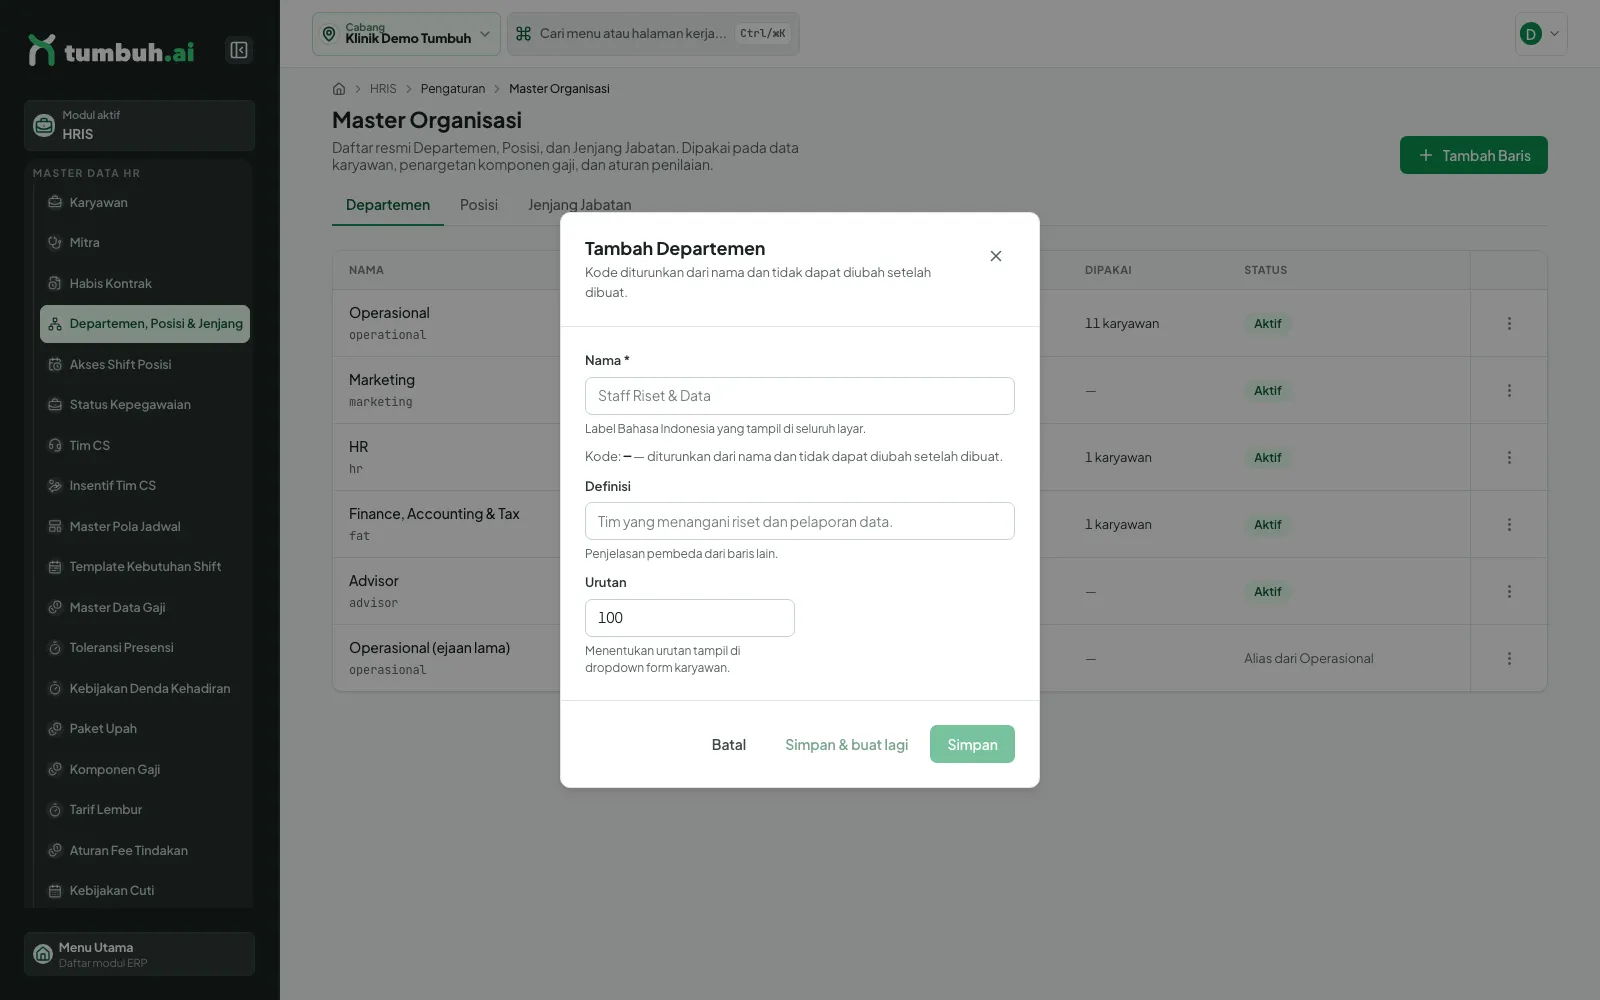This screenshot has height=1000, width=1600.
Task: Open Aturan Fee Tindakan in sidebar
Action: [x=145, y=850]
